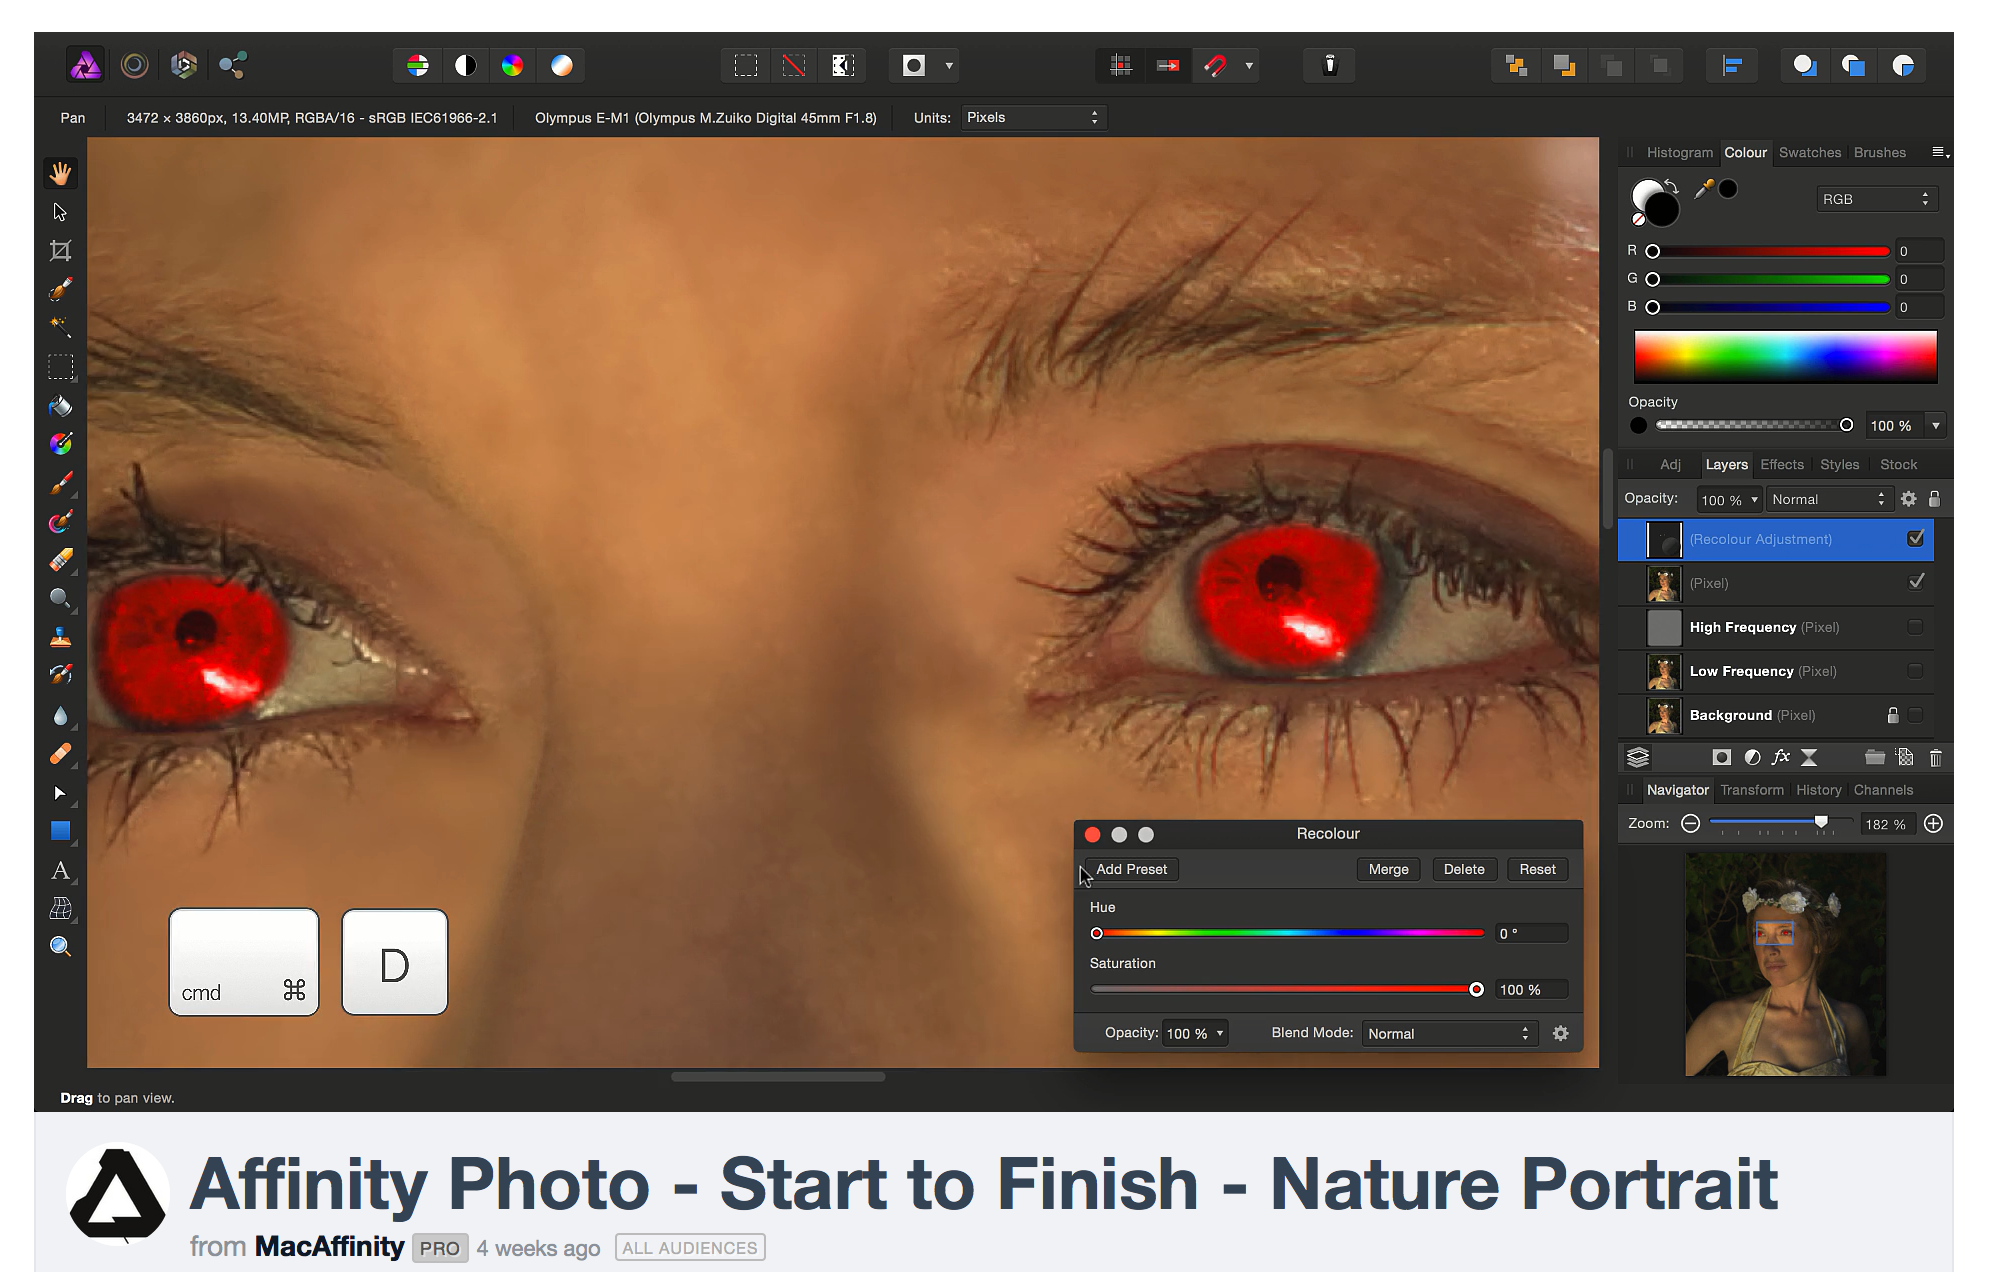
Task: Open the Export persona
Action: point(233,65)
